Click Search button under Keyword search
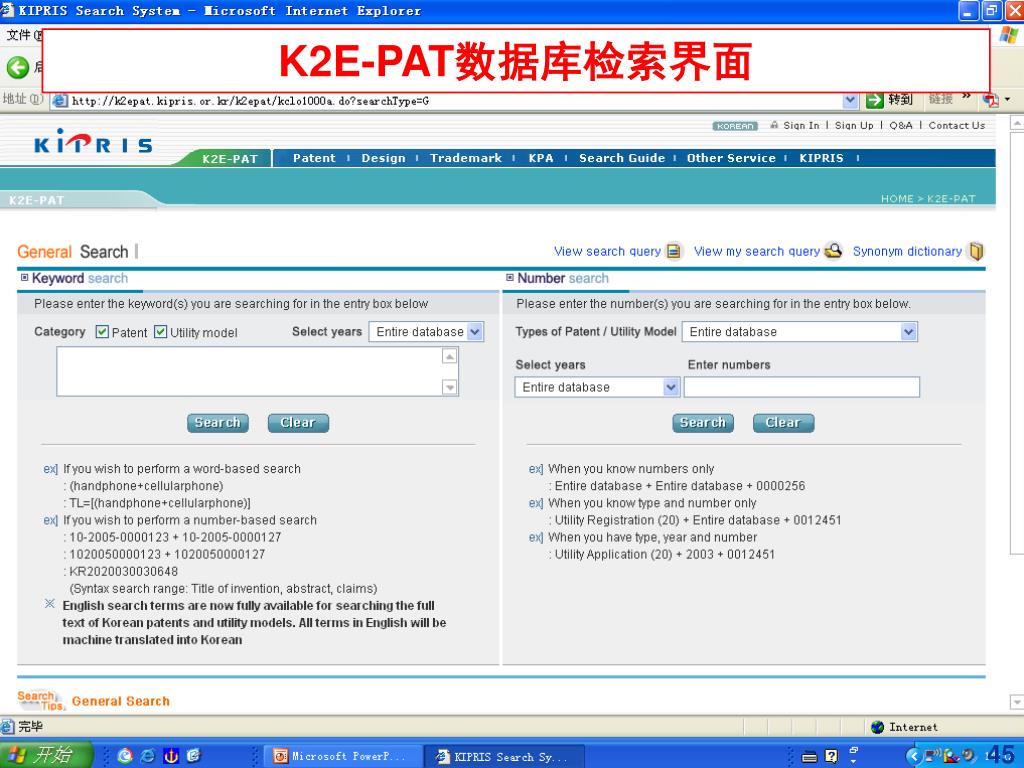This screenshot has height=768, width=1024. coord(217,423)
